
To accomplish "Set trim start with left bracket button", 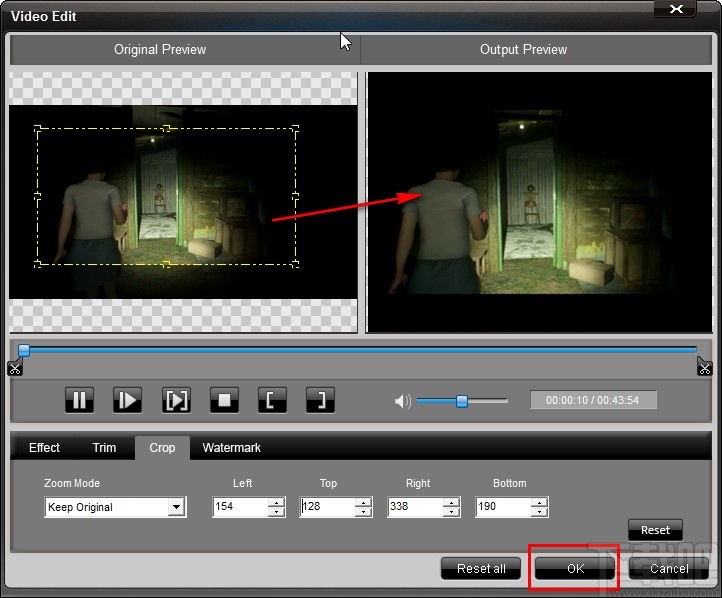I will (x=272, y=400).
